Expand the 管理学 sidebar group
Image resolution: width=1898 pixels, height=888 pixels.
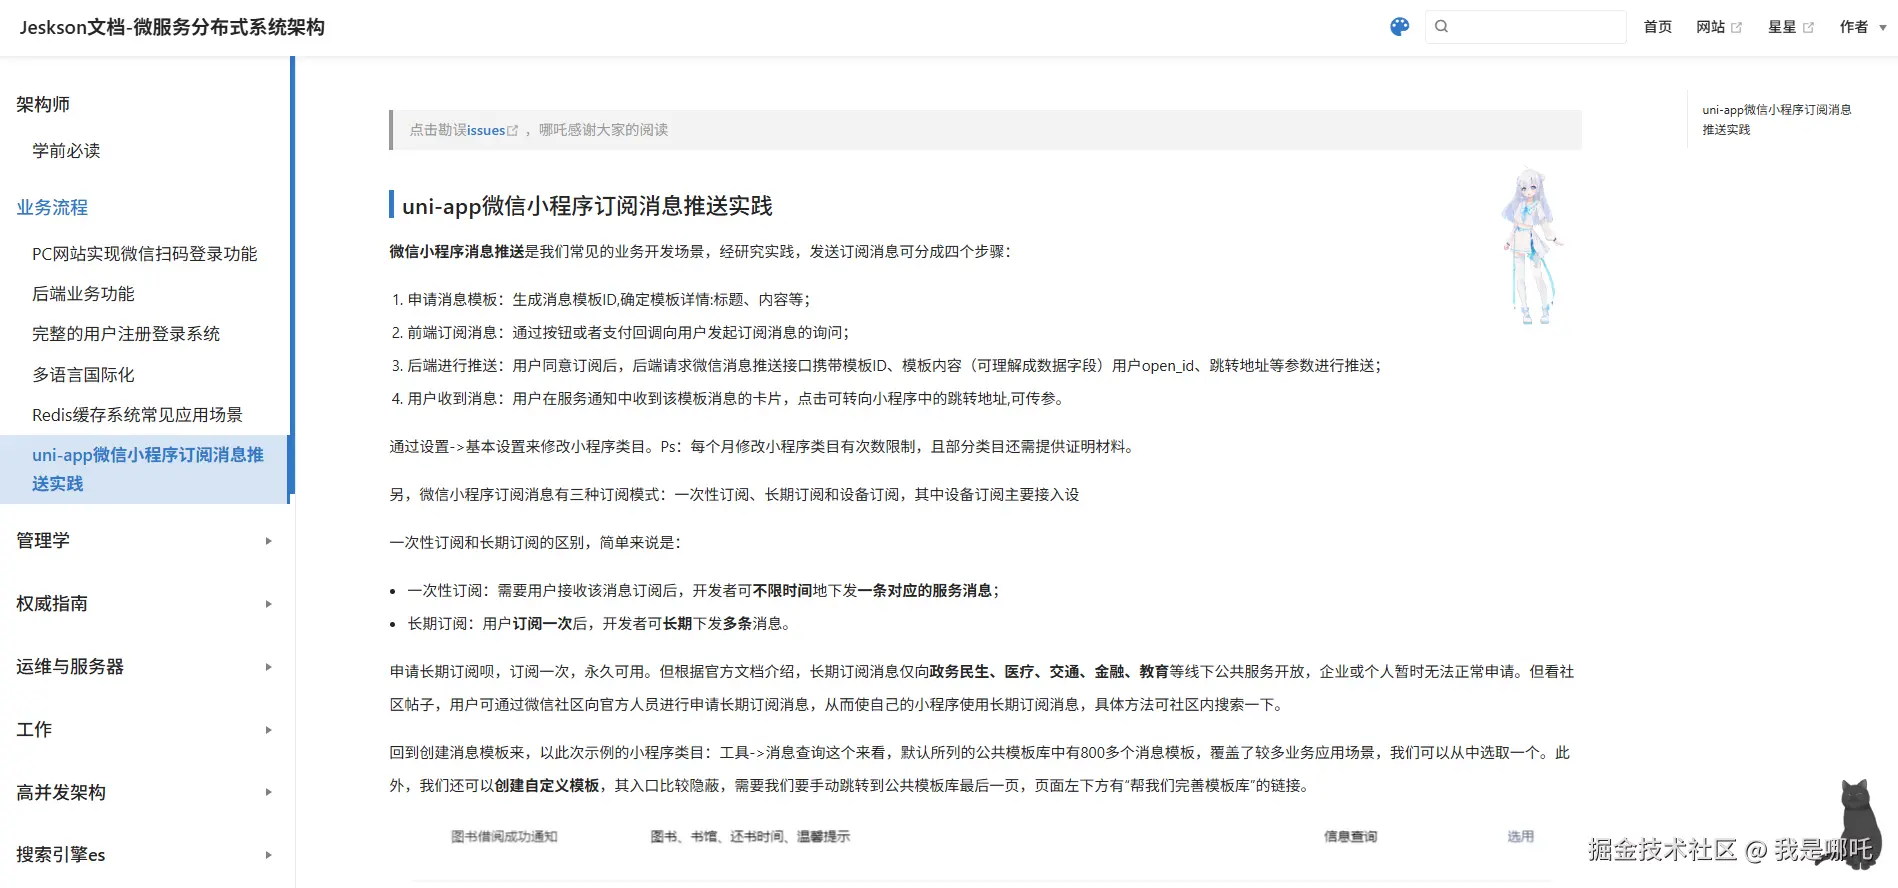pos(145,541)
